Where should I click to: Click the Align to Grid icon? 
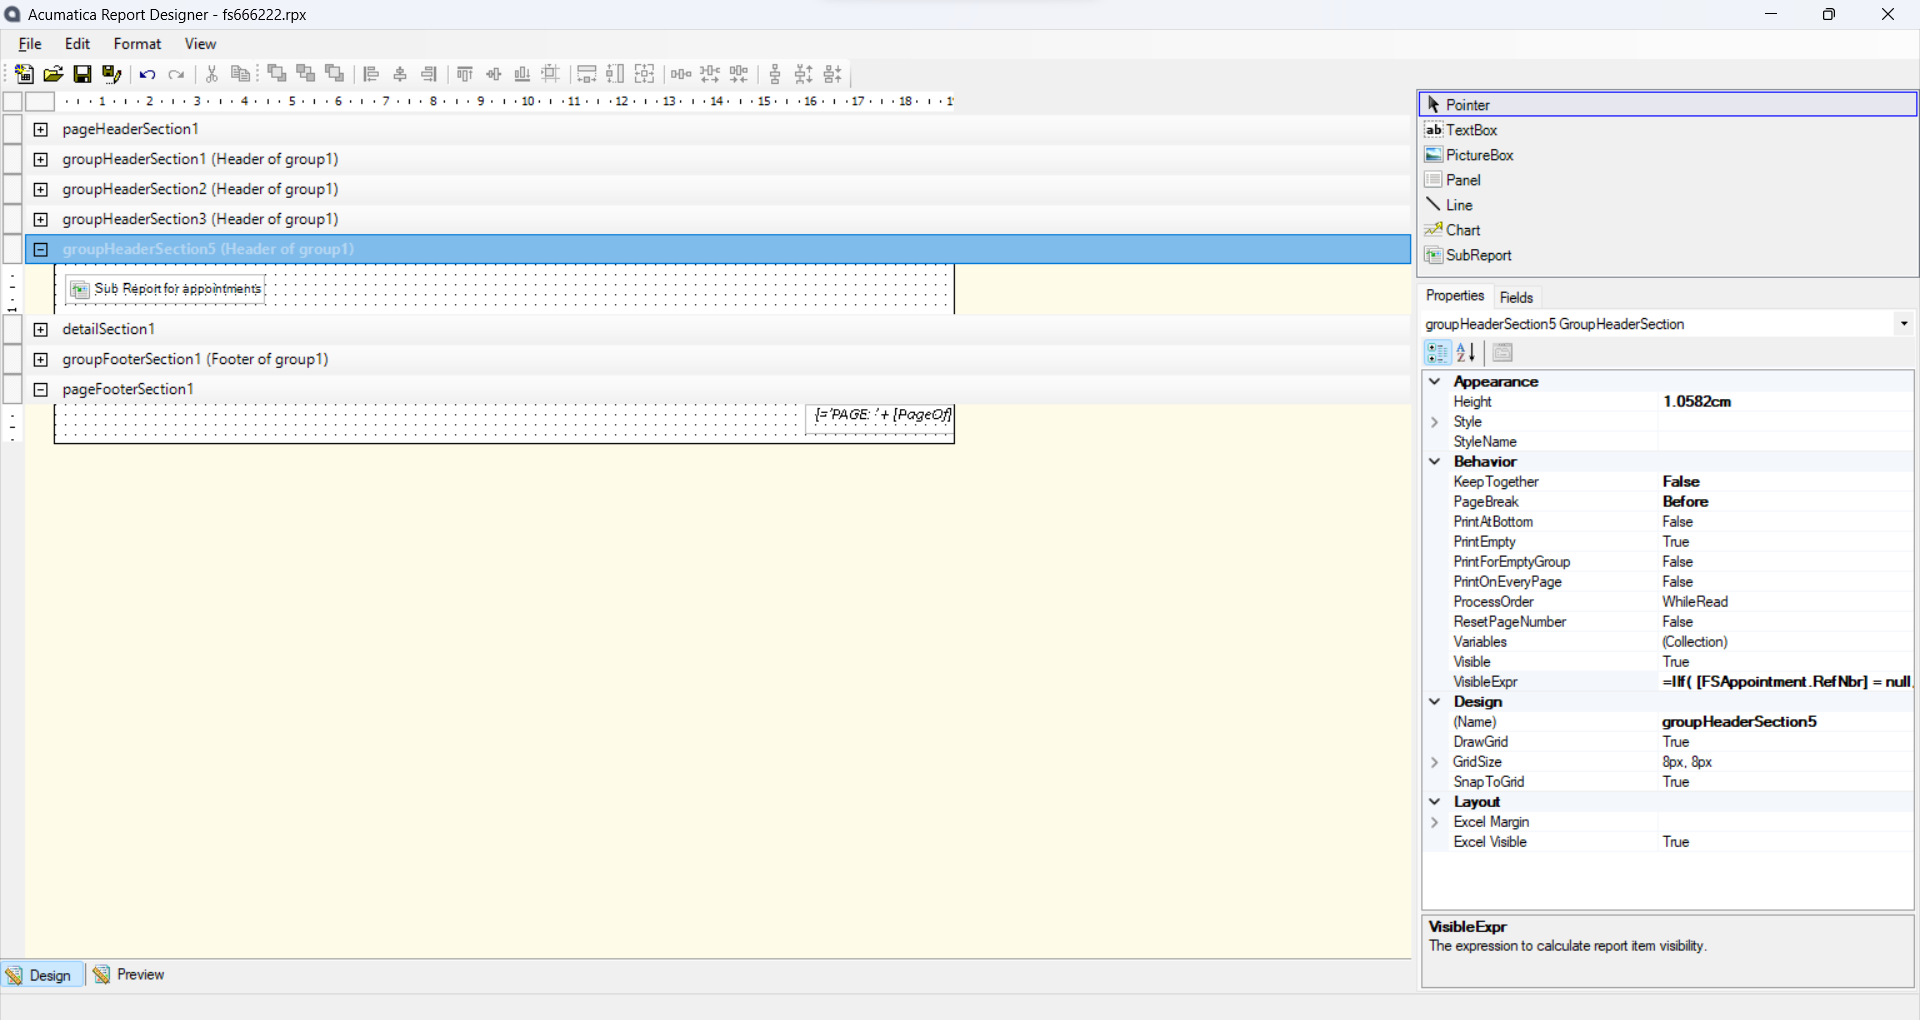[x=551, y=74]
